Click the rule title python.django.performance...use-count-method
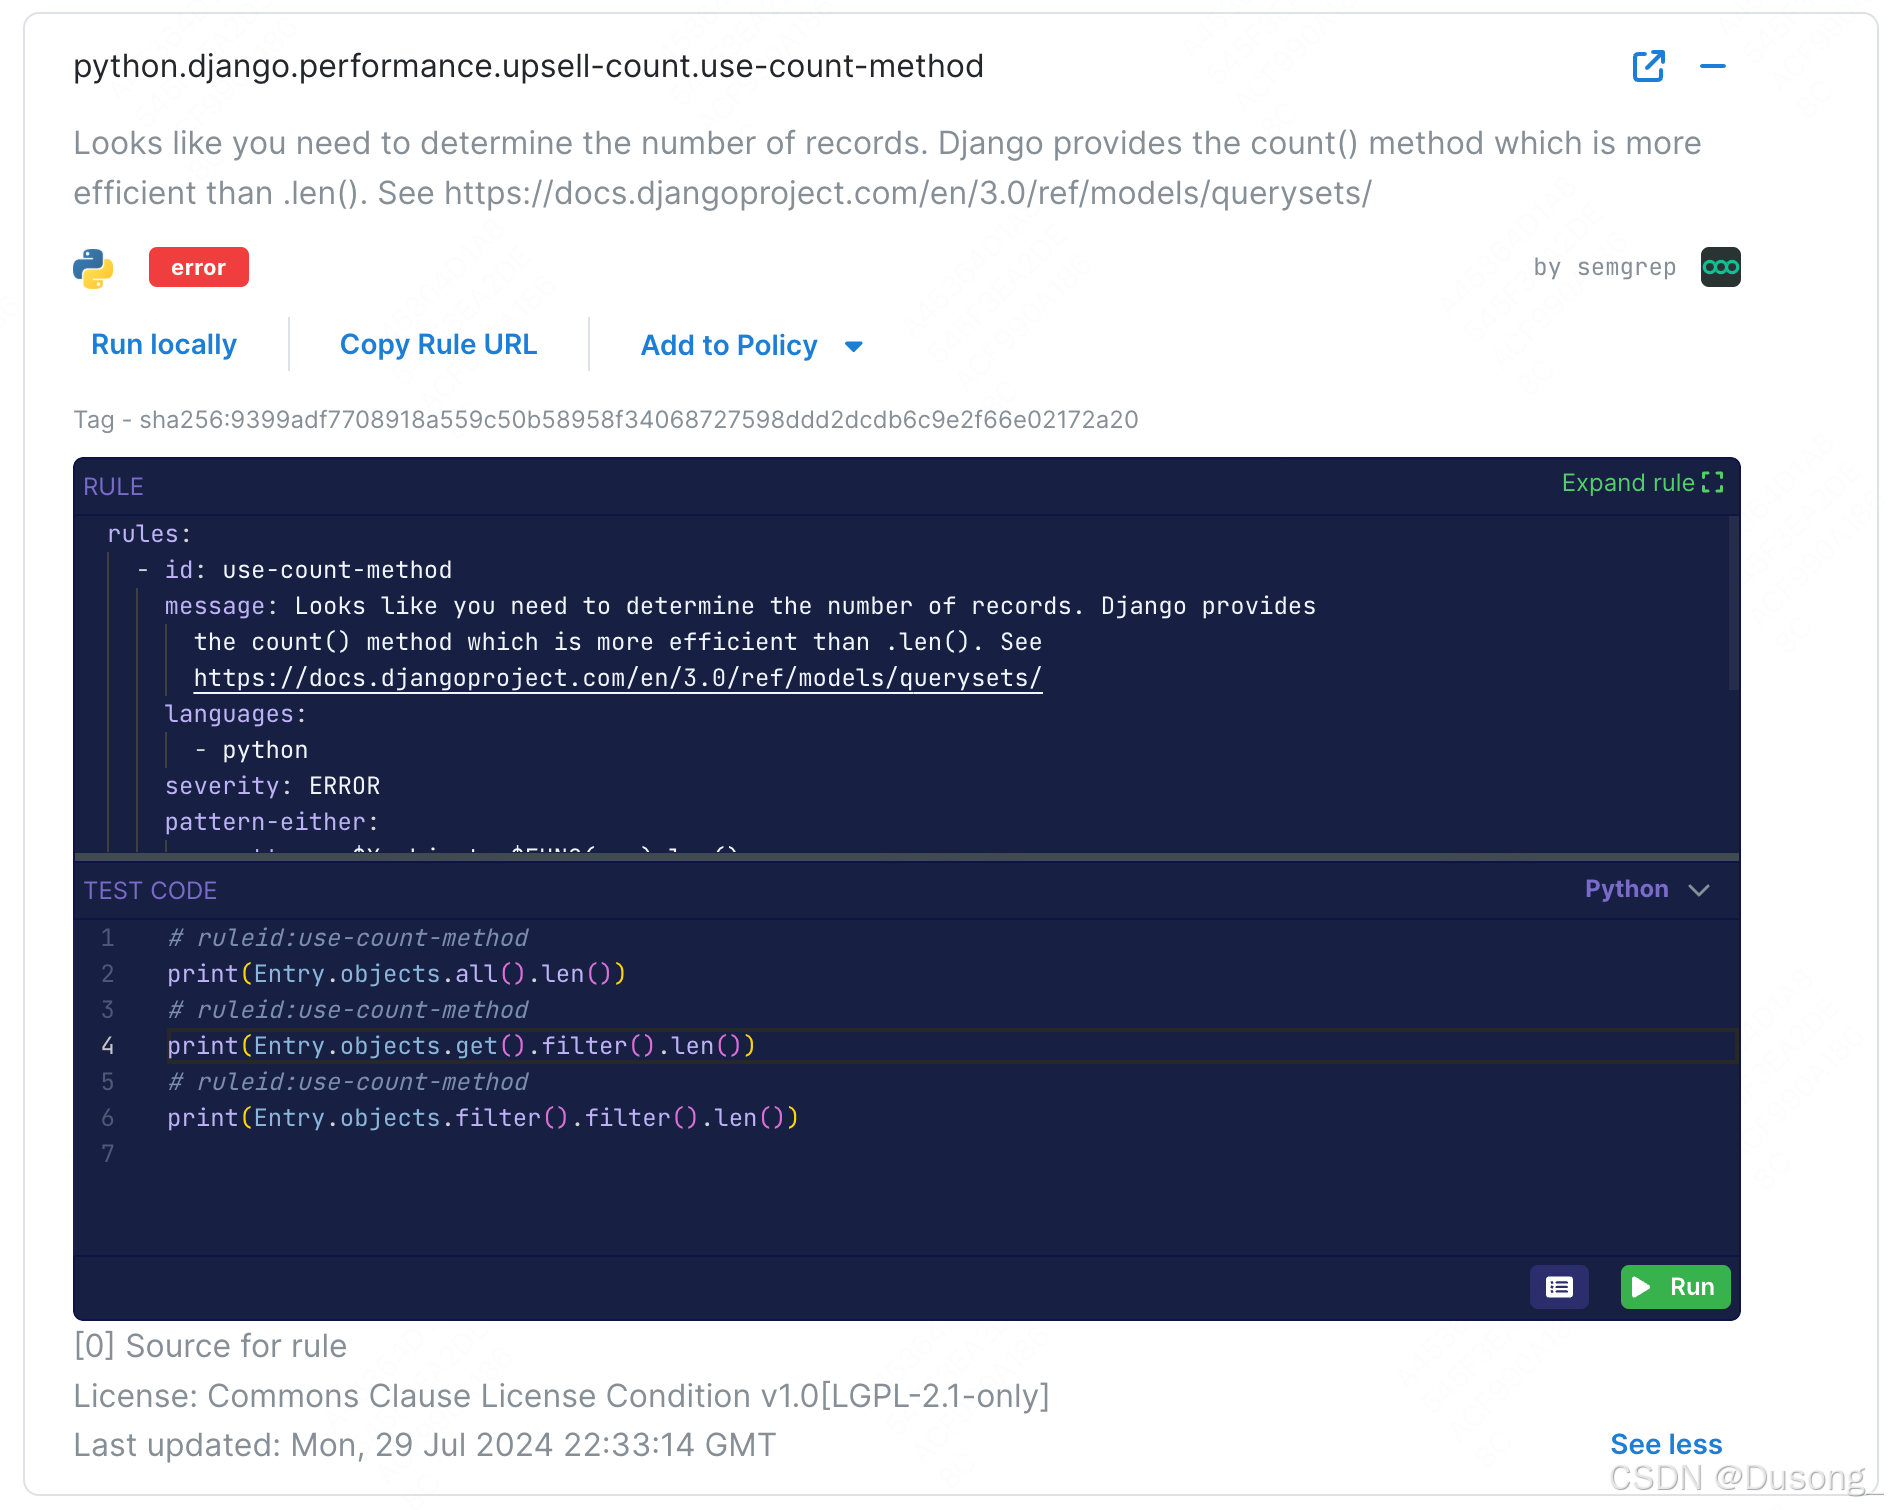Viewport: 1888px width, 1510px height. (x=528, y=66)
